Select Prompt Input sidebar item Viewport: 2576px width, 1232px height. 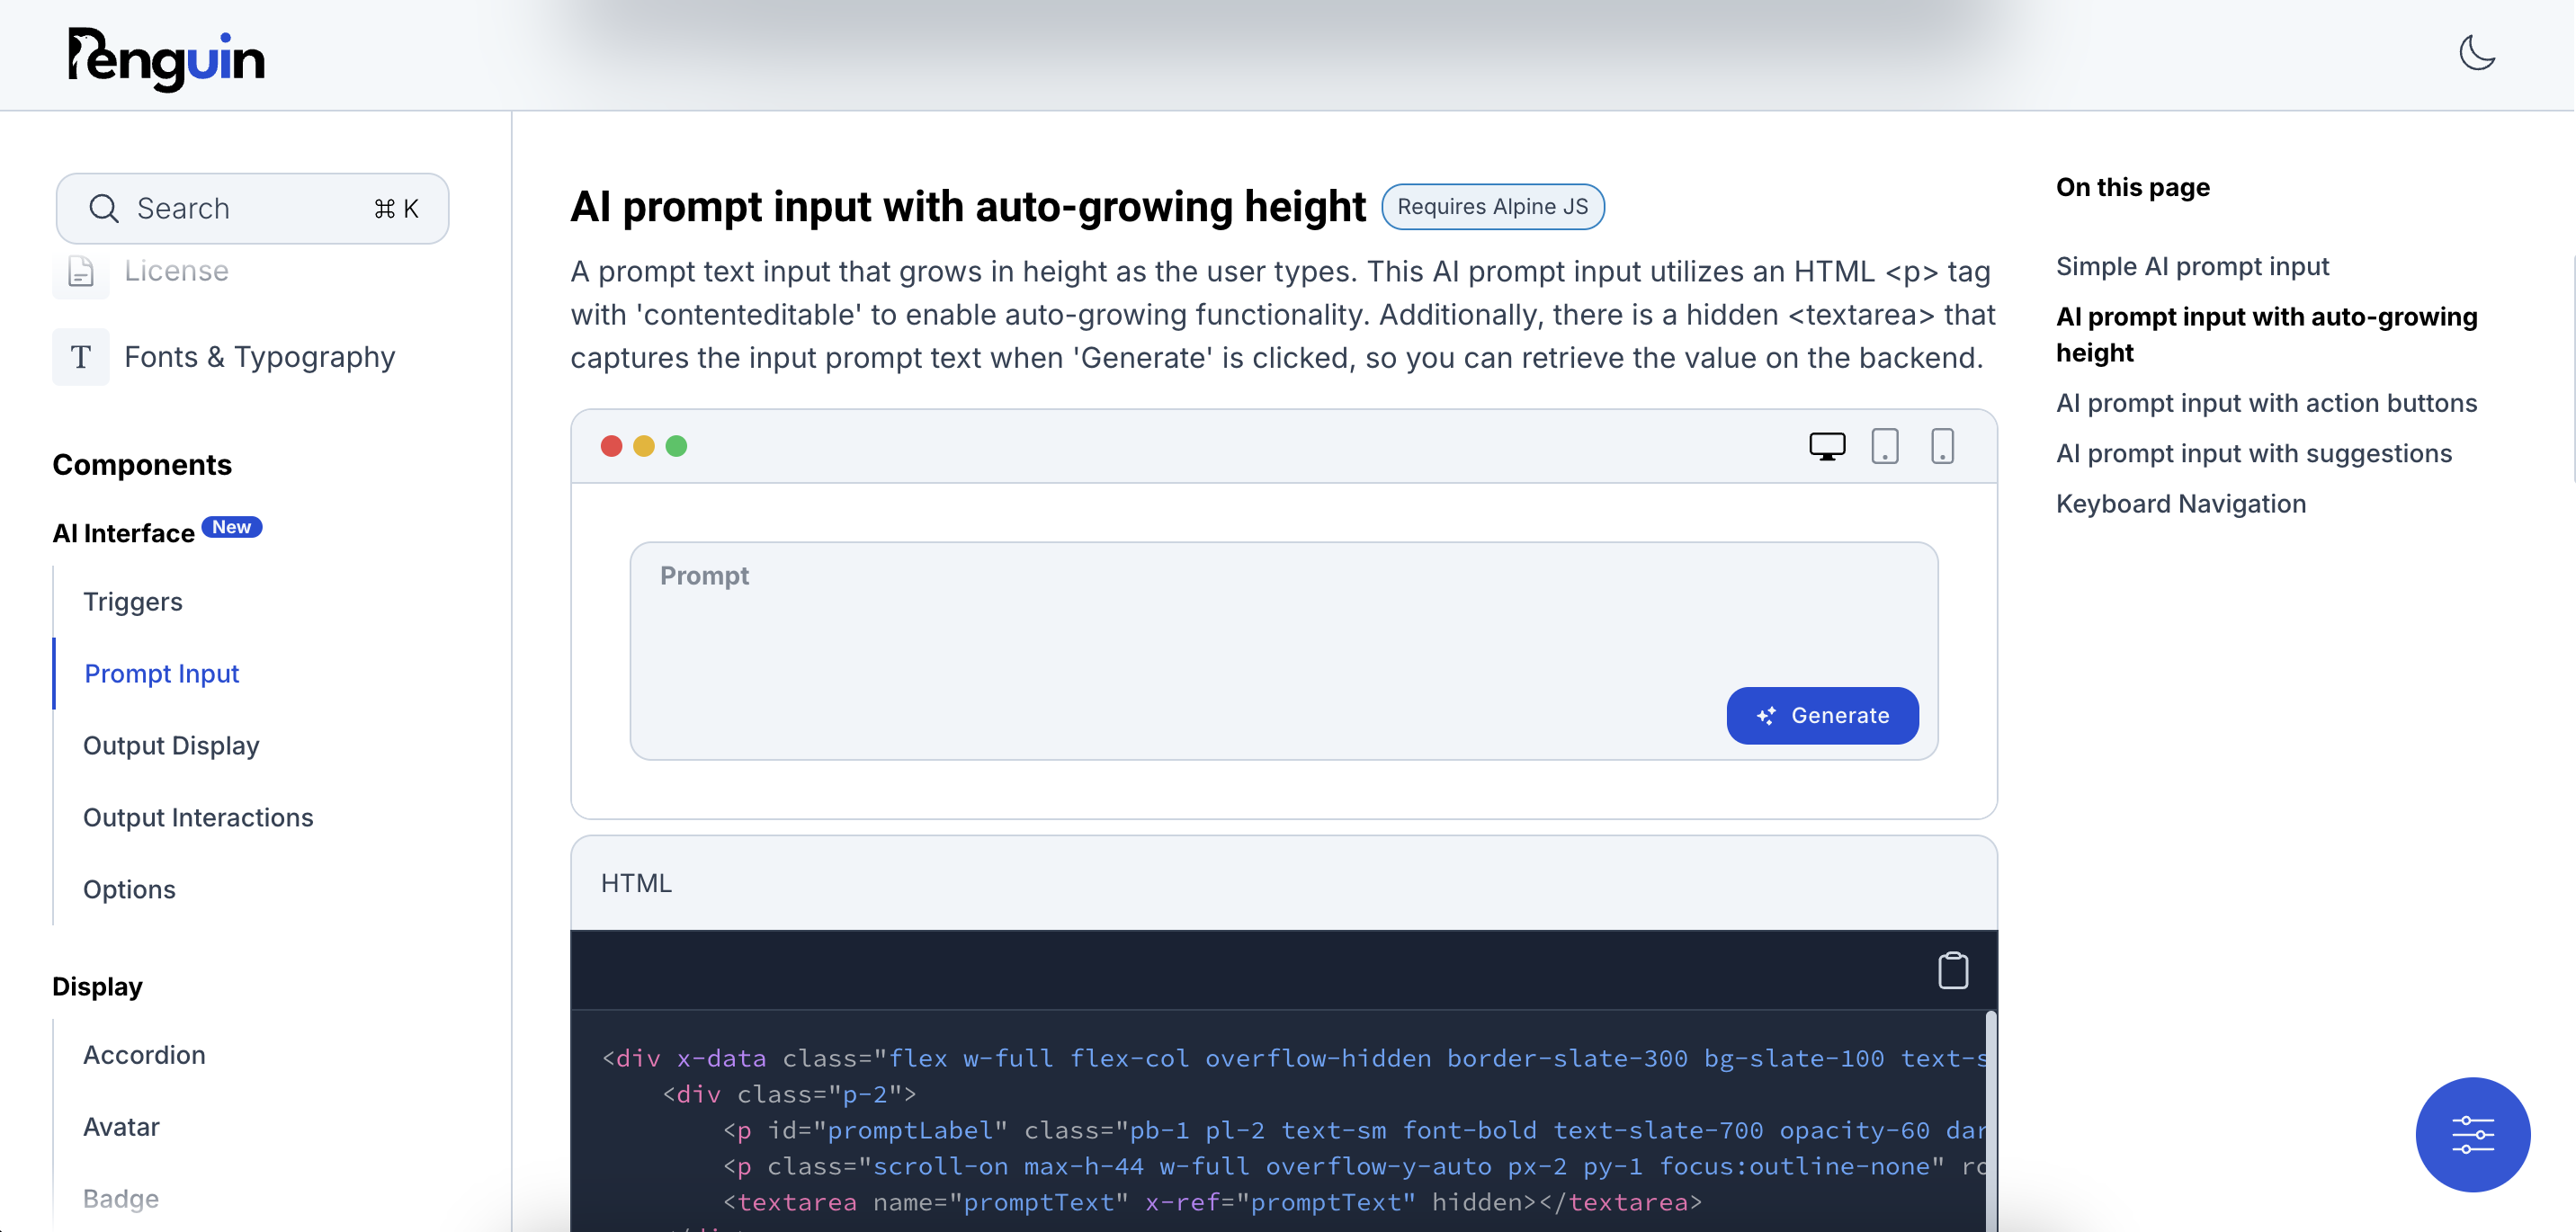162,673
